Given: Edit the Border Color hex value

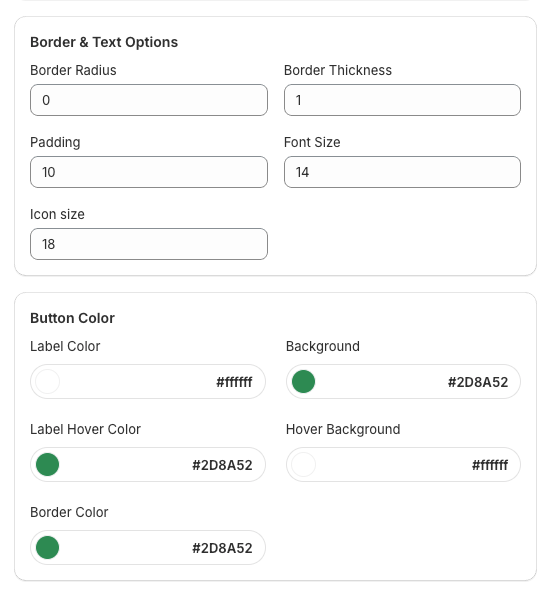Looking at the screenshot, I should pyautogui.click(x=222, y=548).
